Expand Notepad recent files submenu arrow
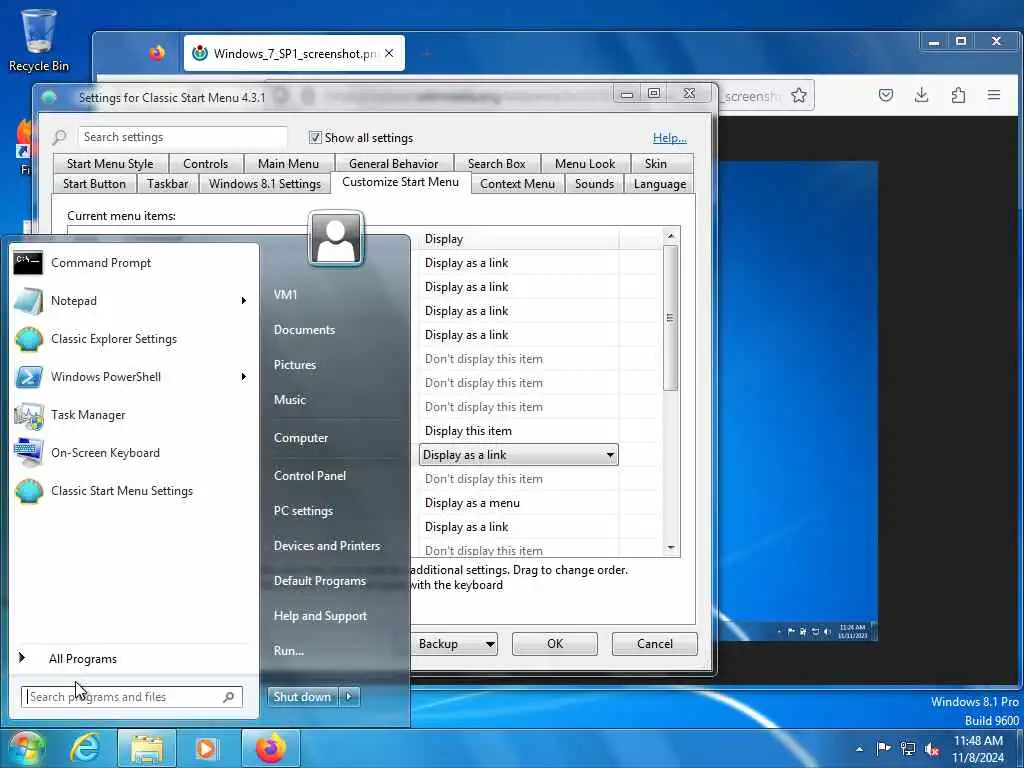The width and height of the screenshot is (1024, 768). click(243, 300)
